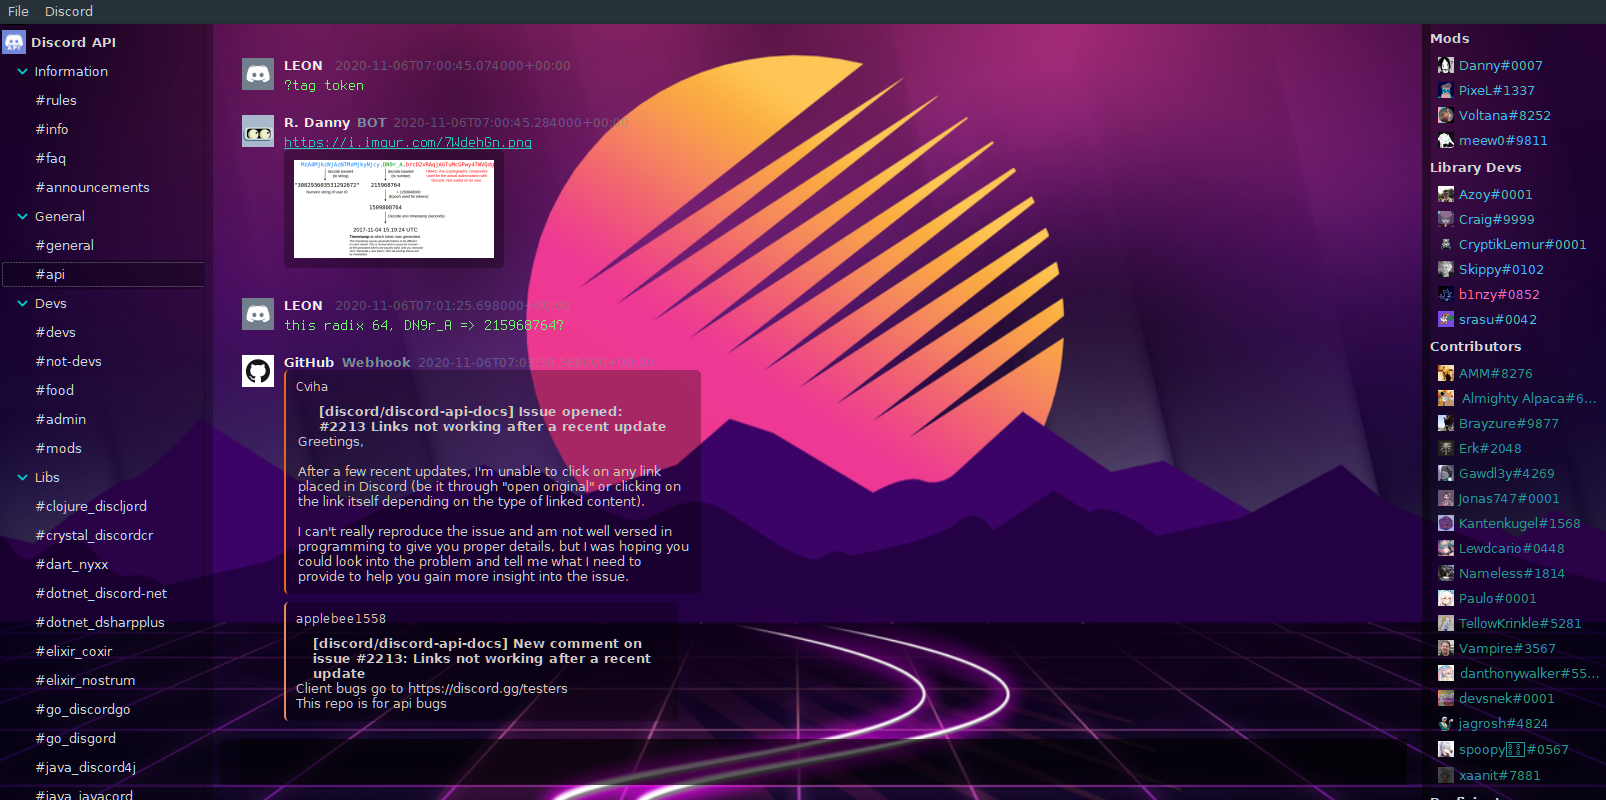Click the TellowKrinkle#5281 member name

point(1520,623)
